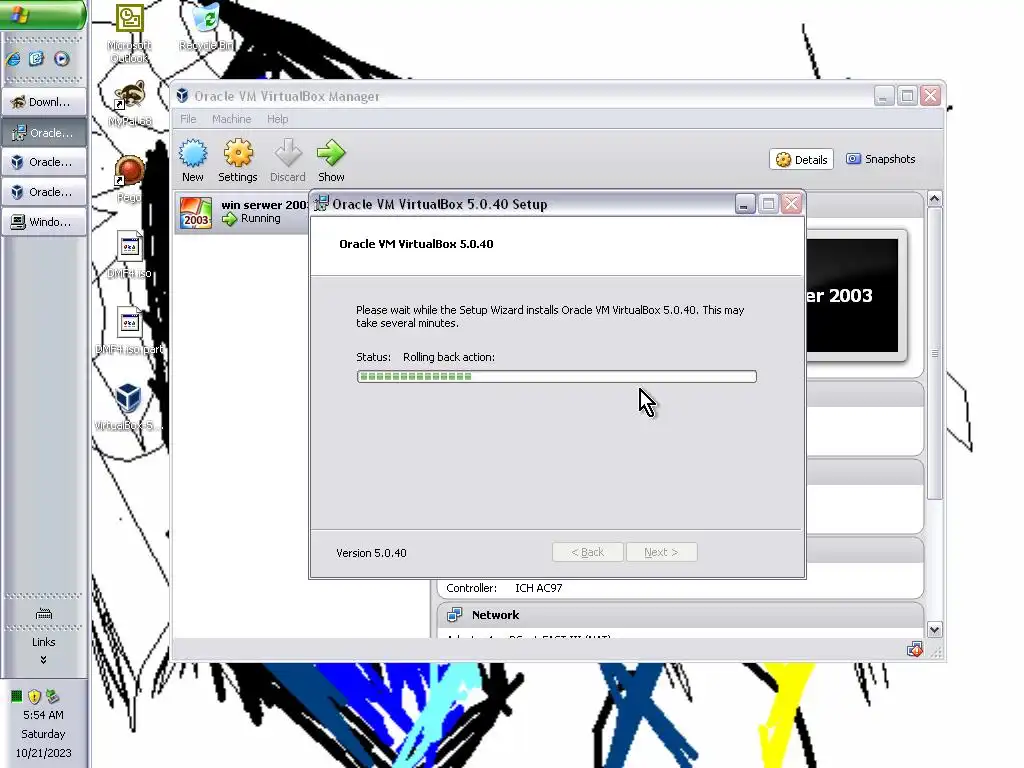The image size is (1024, 768).
Task: Click the New machine toolbar icon
Action: tap(193, 160)
